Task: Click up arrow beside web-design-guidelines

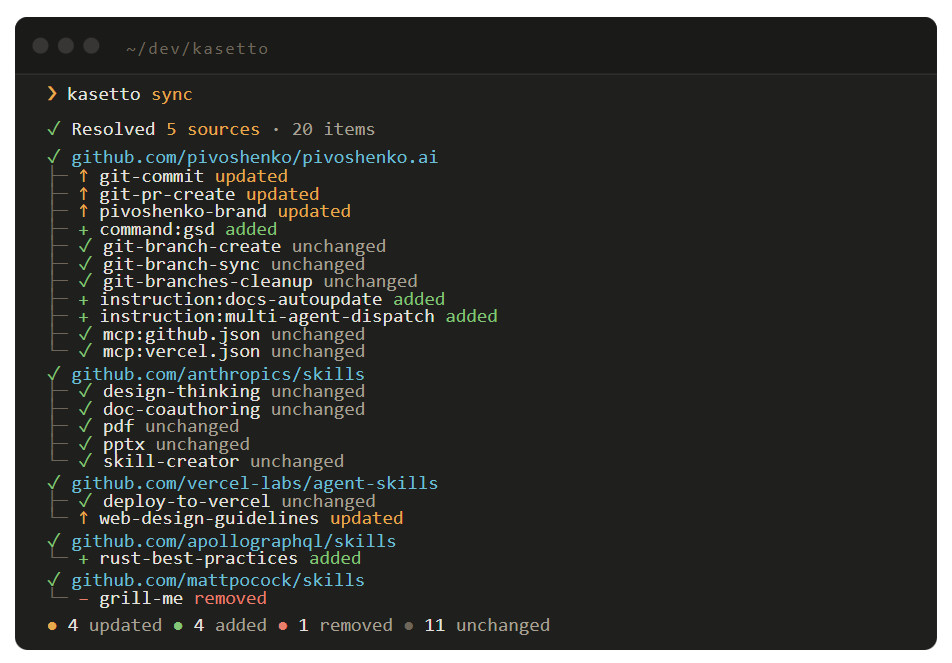Action: coord(84,518)
